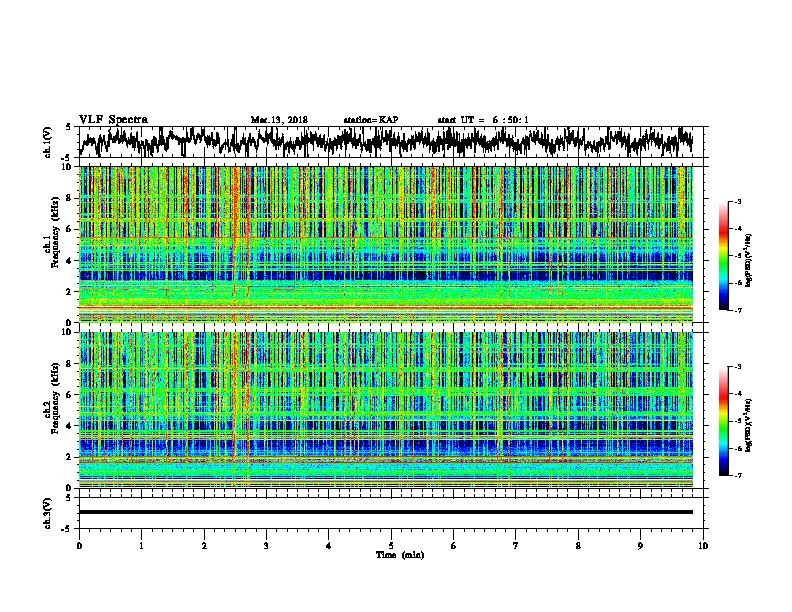Click the "VLF Spectra" title text
Viewport: 792px width, 612px height.
[x=113, y=120]
